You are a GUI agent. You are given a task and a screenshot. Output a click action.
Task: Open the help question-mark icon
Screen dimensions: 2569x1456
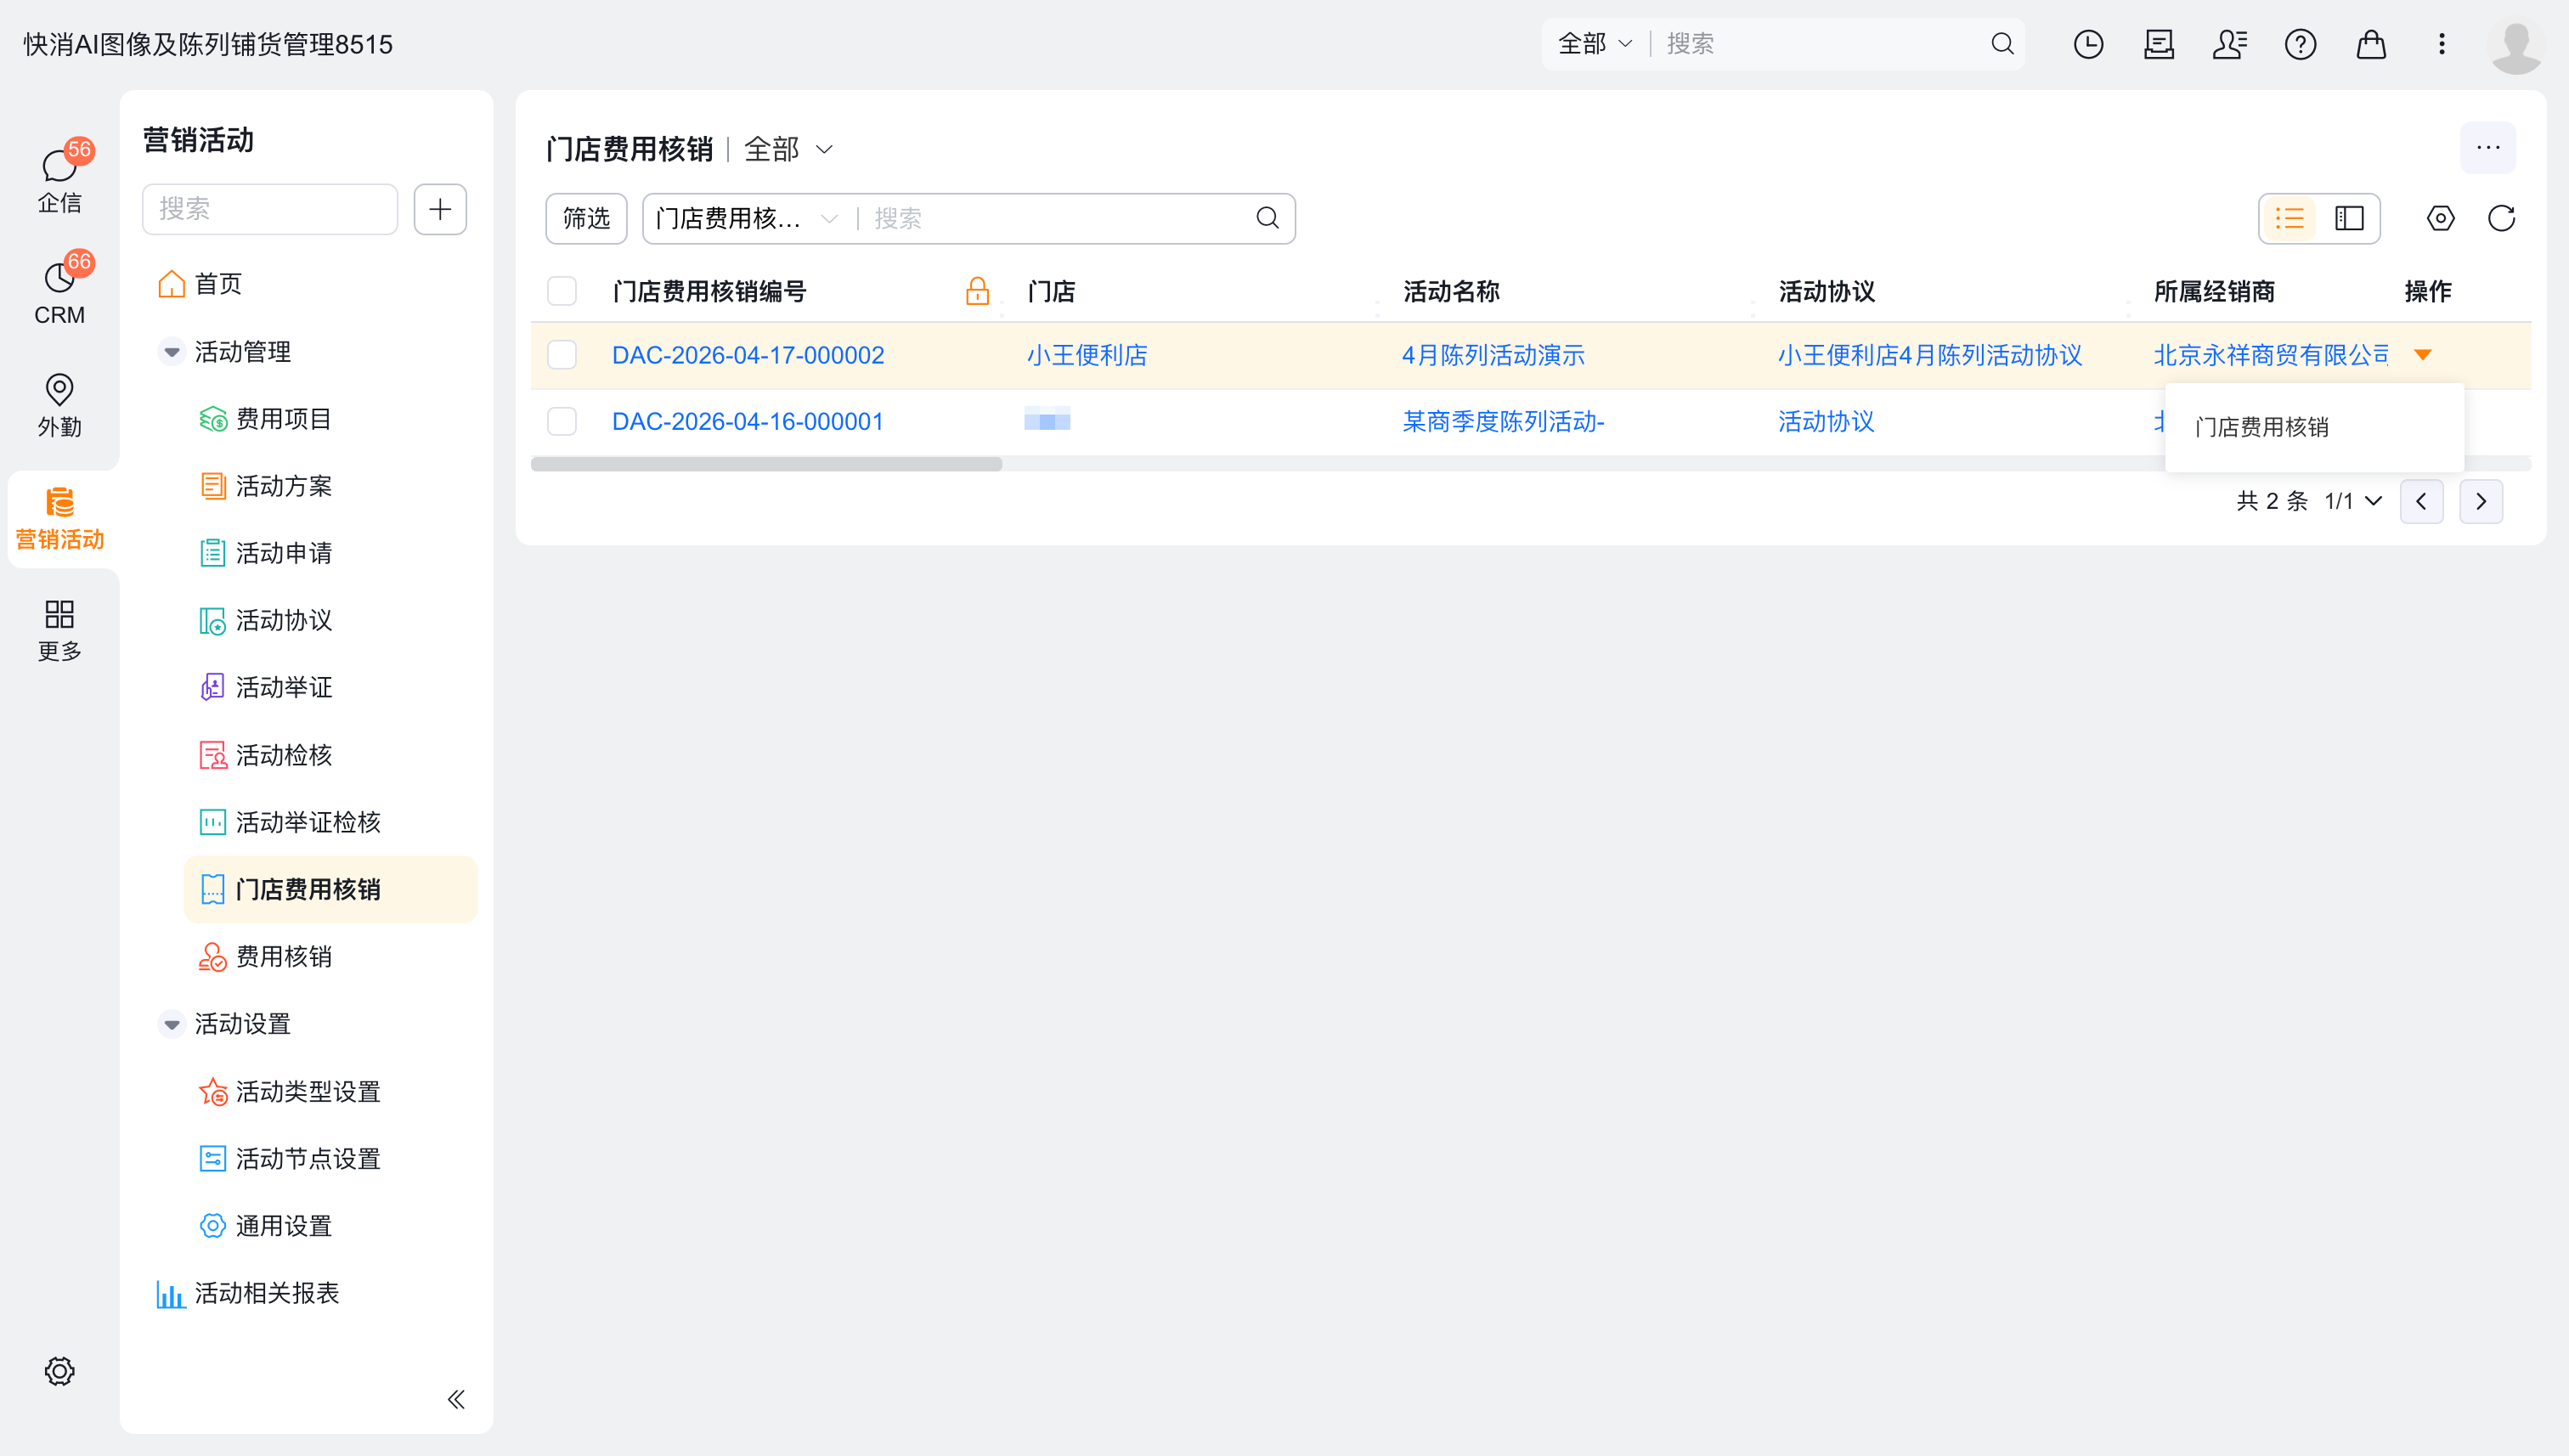click(x=2300, y=44)
